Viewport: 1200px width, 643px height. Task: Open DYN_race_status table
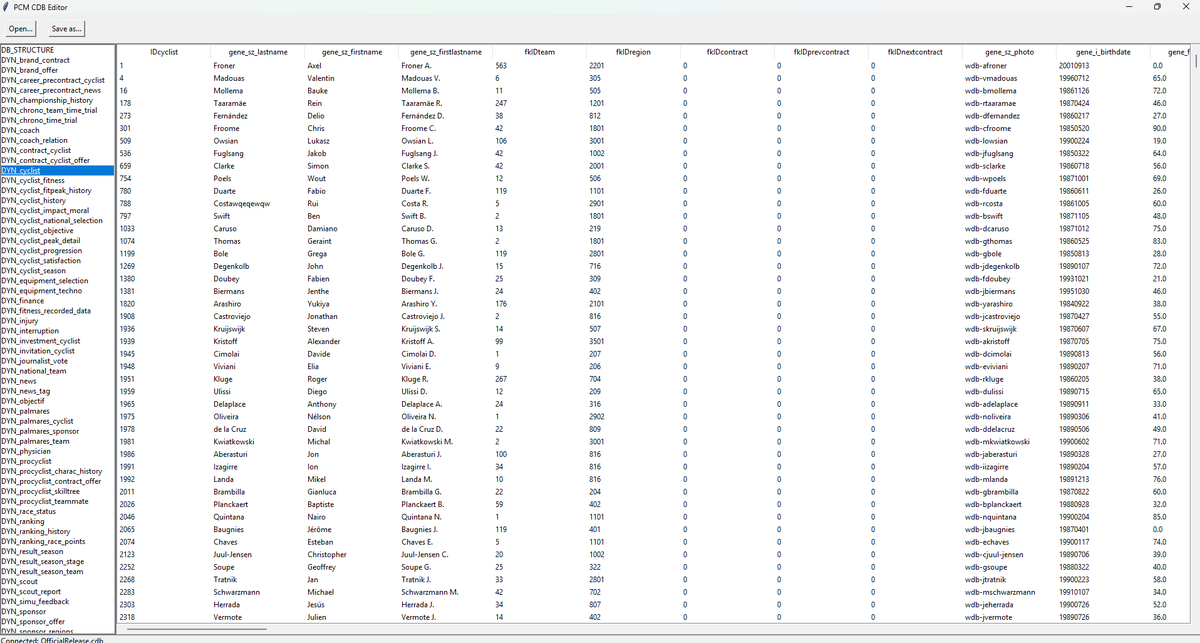click(x=29, y=510)
